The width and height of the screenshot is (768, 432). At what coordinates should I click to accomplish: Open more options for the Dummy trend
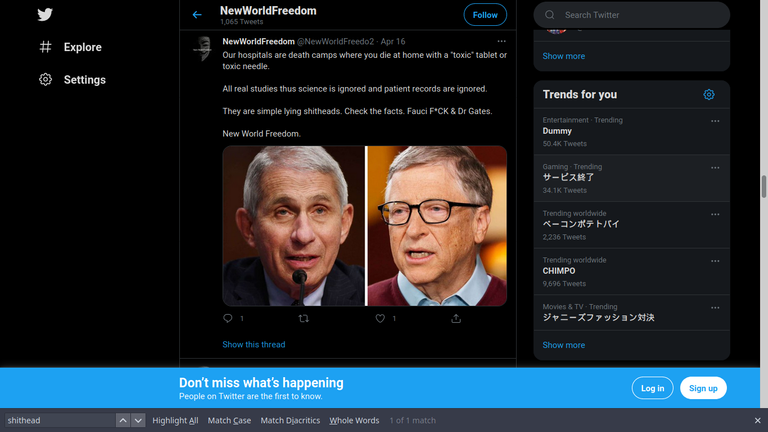(x=715, y=121)
